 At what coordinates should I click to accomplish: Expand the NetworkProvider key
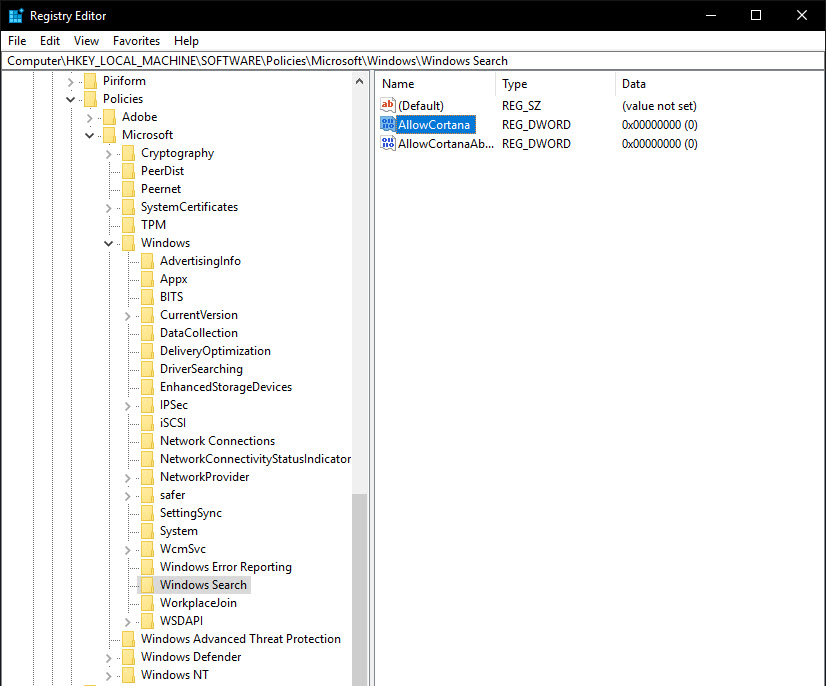[x=127, y=478]
